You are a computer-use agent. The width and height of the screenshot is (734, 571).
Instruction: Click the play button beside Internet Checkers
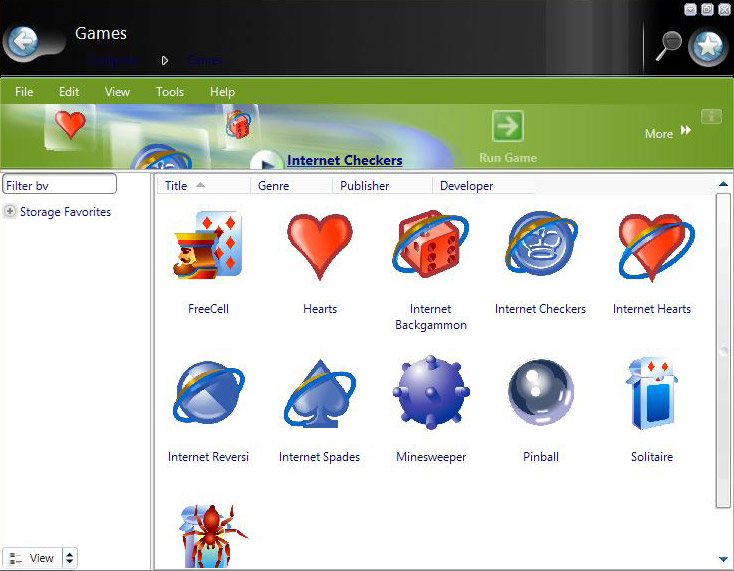click(x=267, y=161)
